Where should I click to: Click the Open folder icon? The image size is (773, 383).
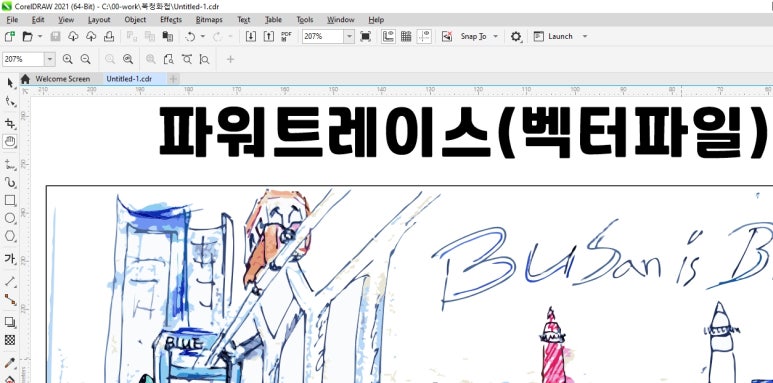pos(28,36)
